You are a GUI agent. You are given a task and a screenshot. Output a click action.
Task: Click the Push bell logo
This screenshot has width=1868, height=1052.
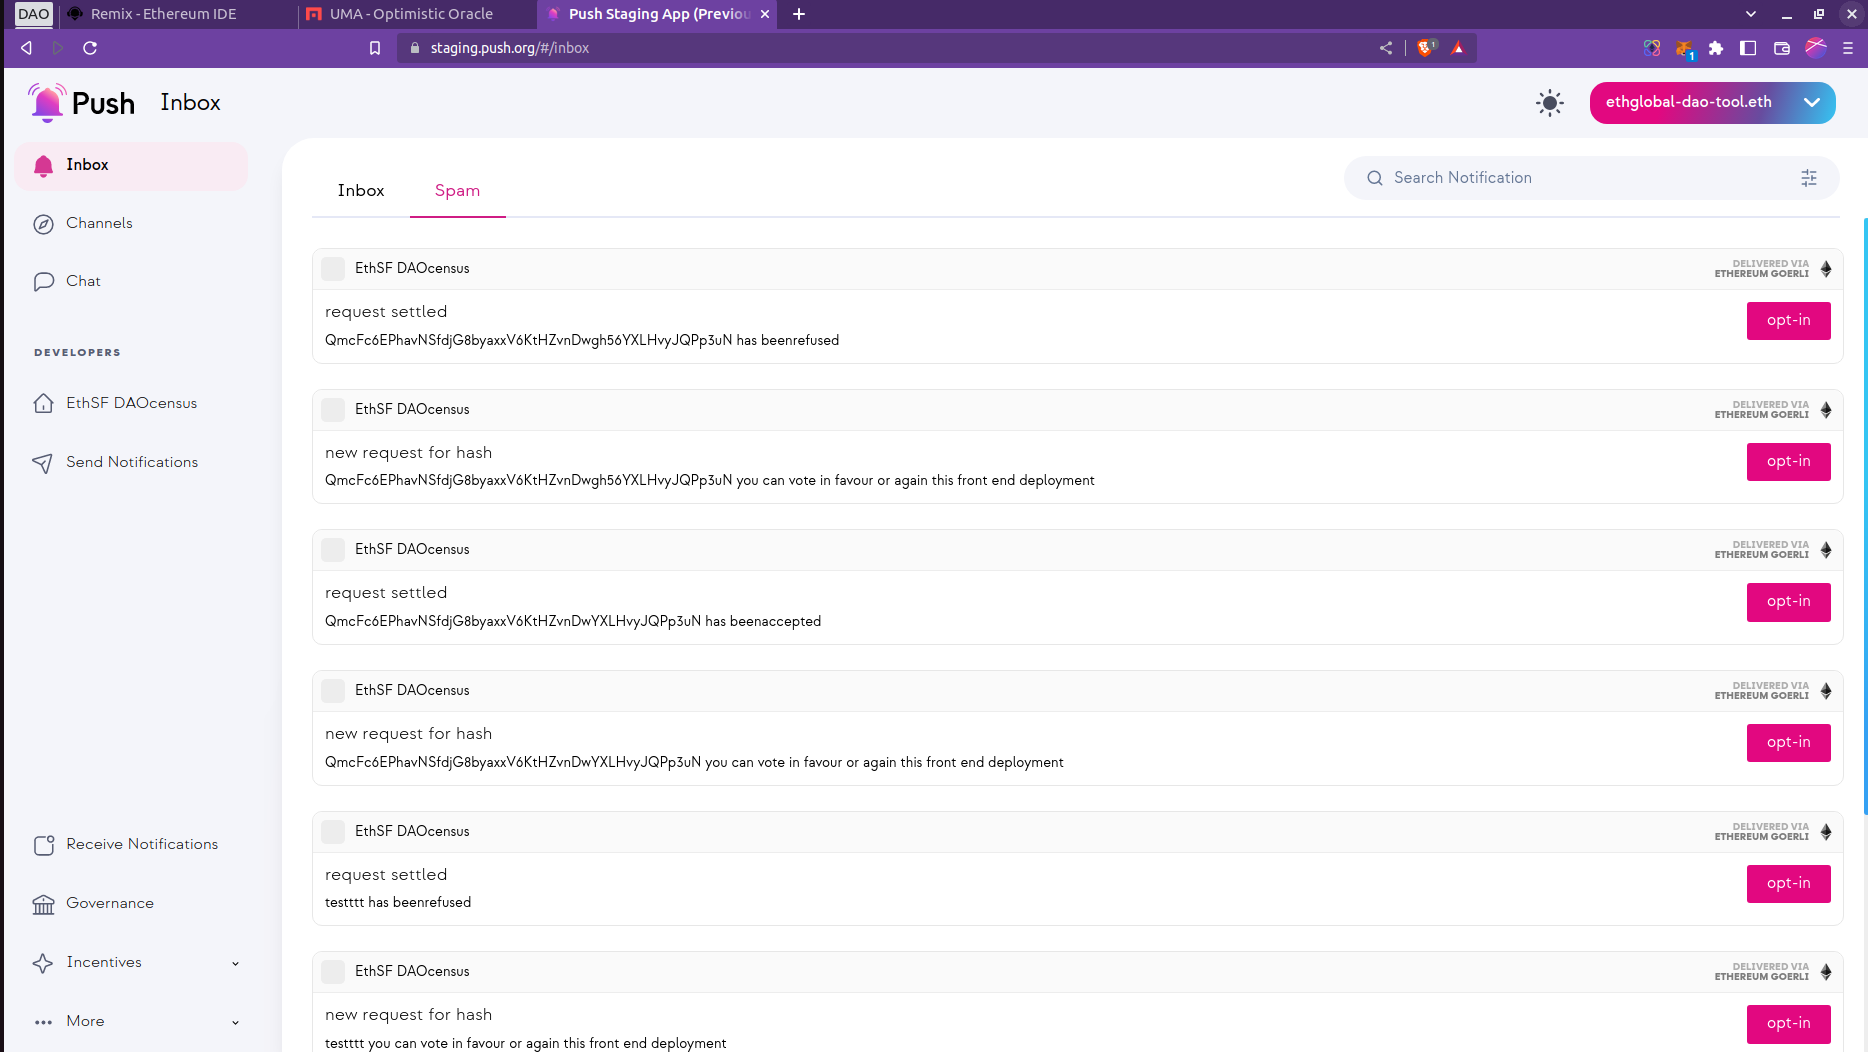tap(47, 103)
